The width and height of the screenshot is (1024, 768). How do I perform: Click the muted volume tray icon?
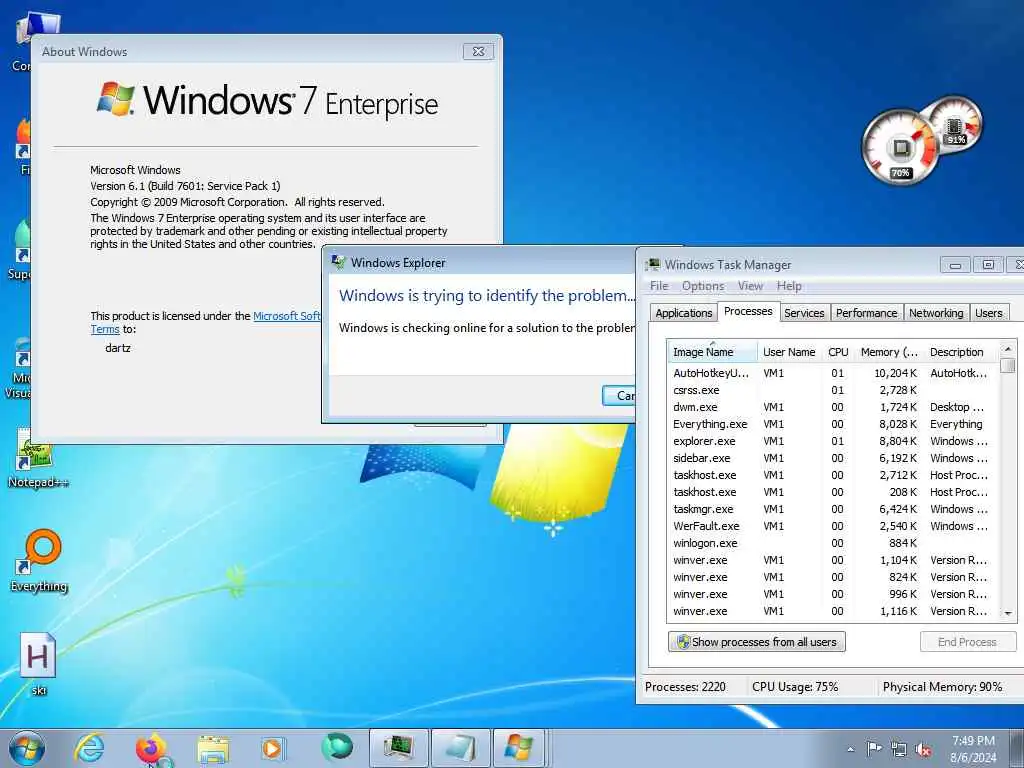923,749
